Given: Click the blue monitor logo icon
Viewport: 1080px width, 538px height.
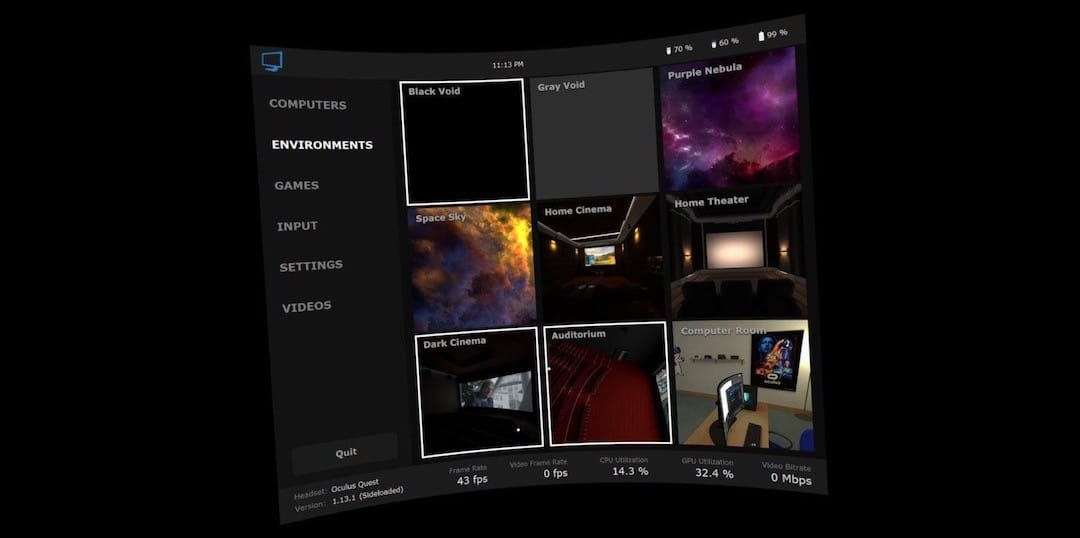Looking at the screenshot, I should click(272, 62).
